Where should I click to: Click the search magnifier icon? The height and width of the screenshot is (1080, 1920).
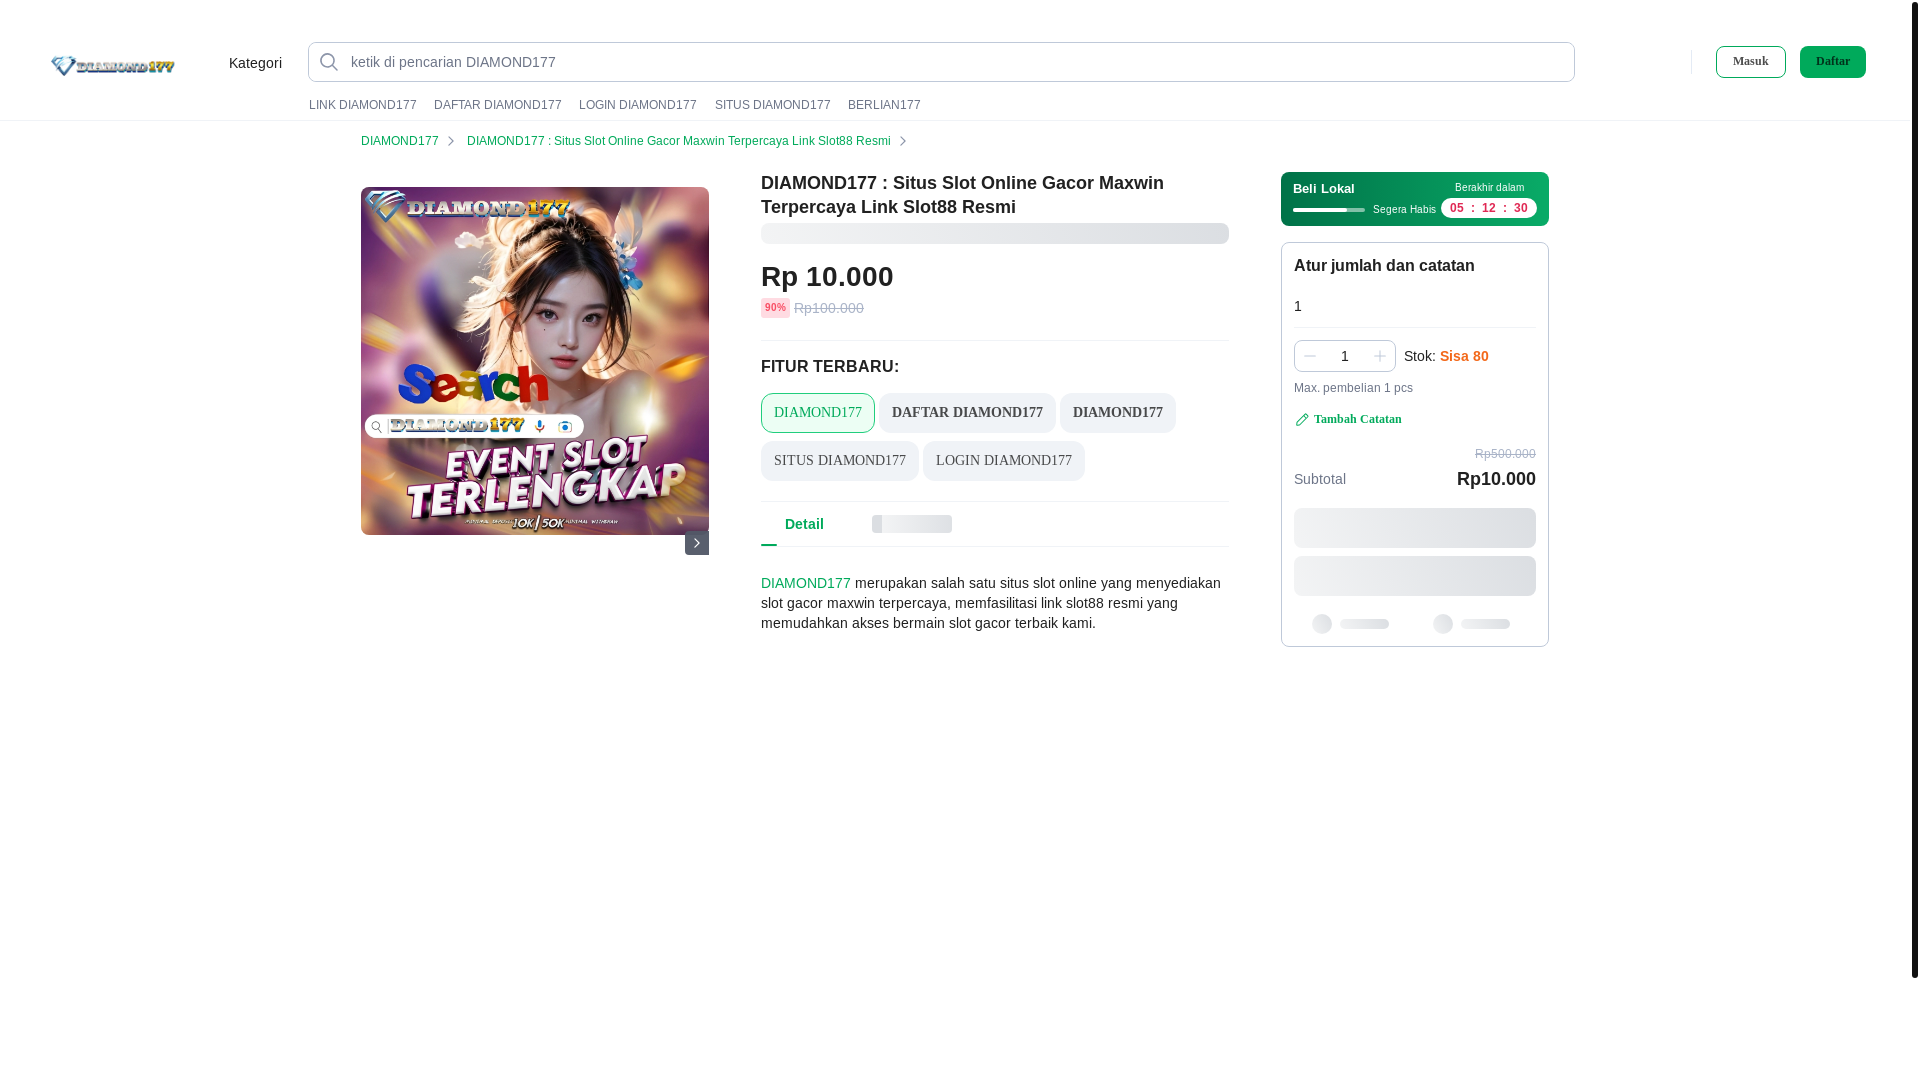329,62
